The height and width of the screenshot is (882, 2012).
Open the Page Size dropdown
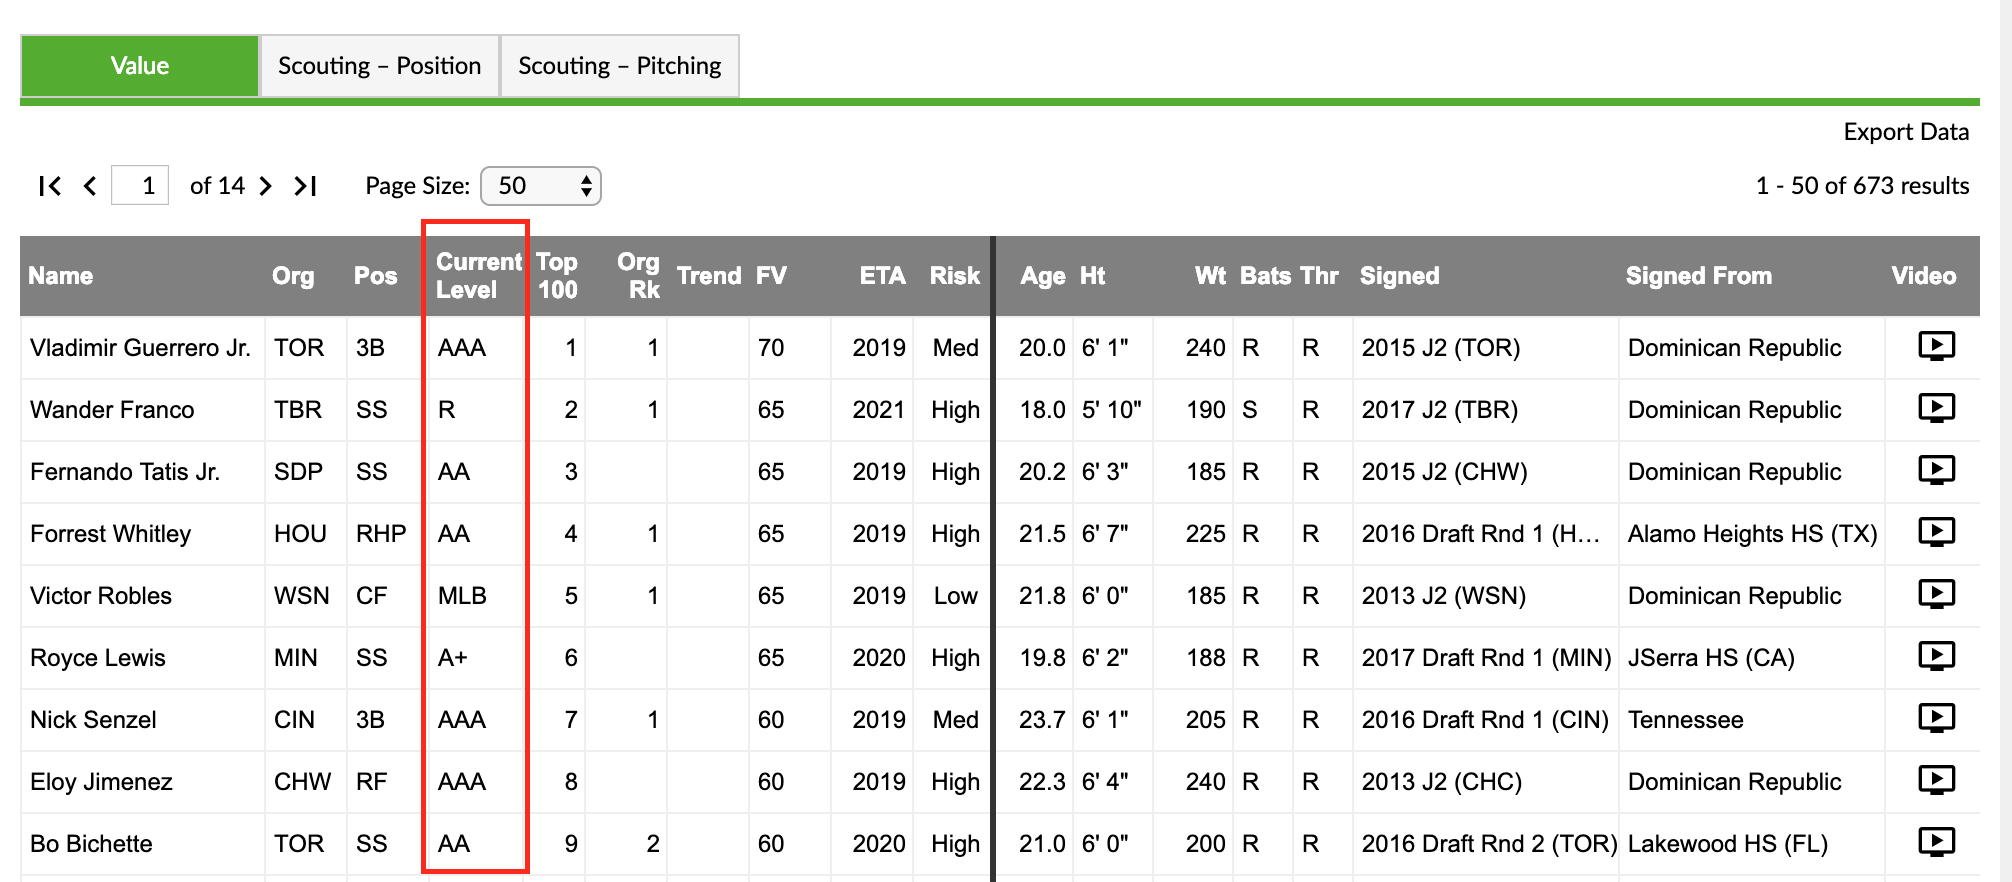tap(541, 186)
